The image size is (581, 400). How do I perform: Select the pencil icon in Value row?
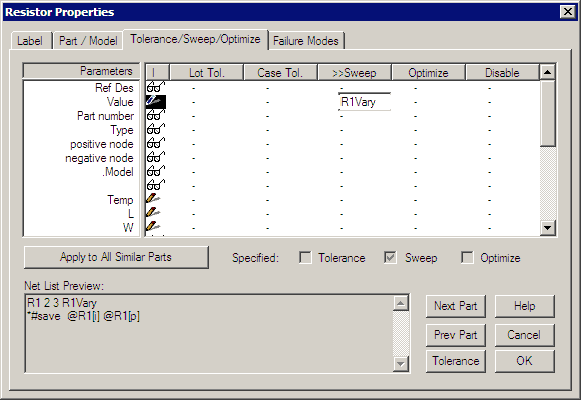coord(156,101)
